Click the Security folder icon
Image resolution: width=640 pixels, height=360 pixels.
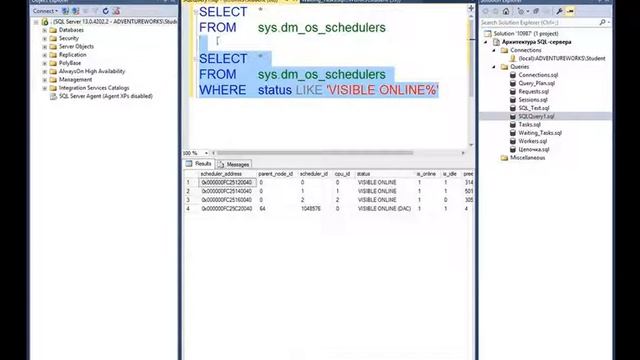coord(53,38)
